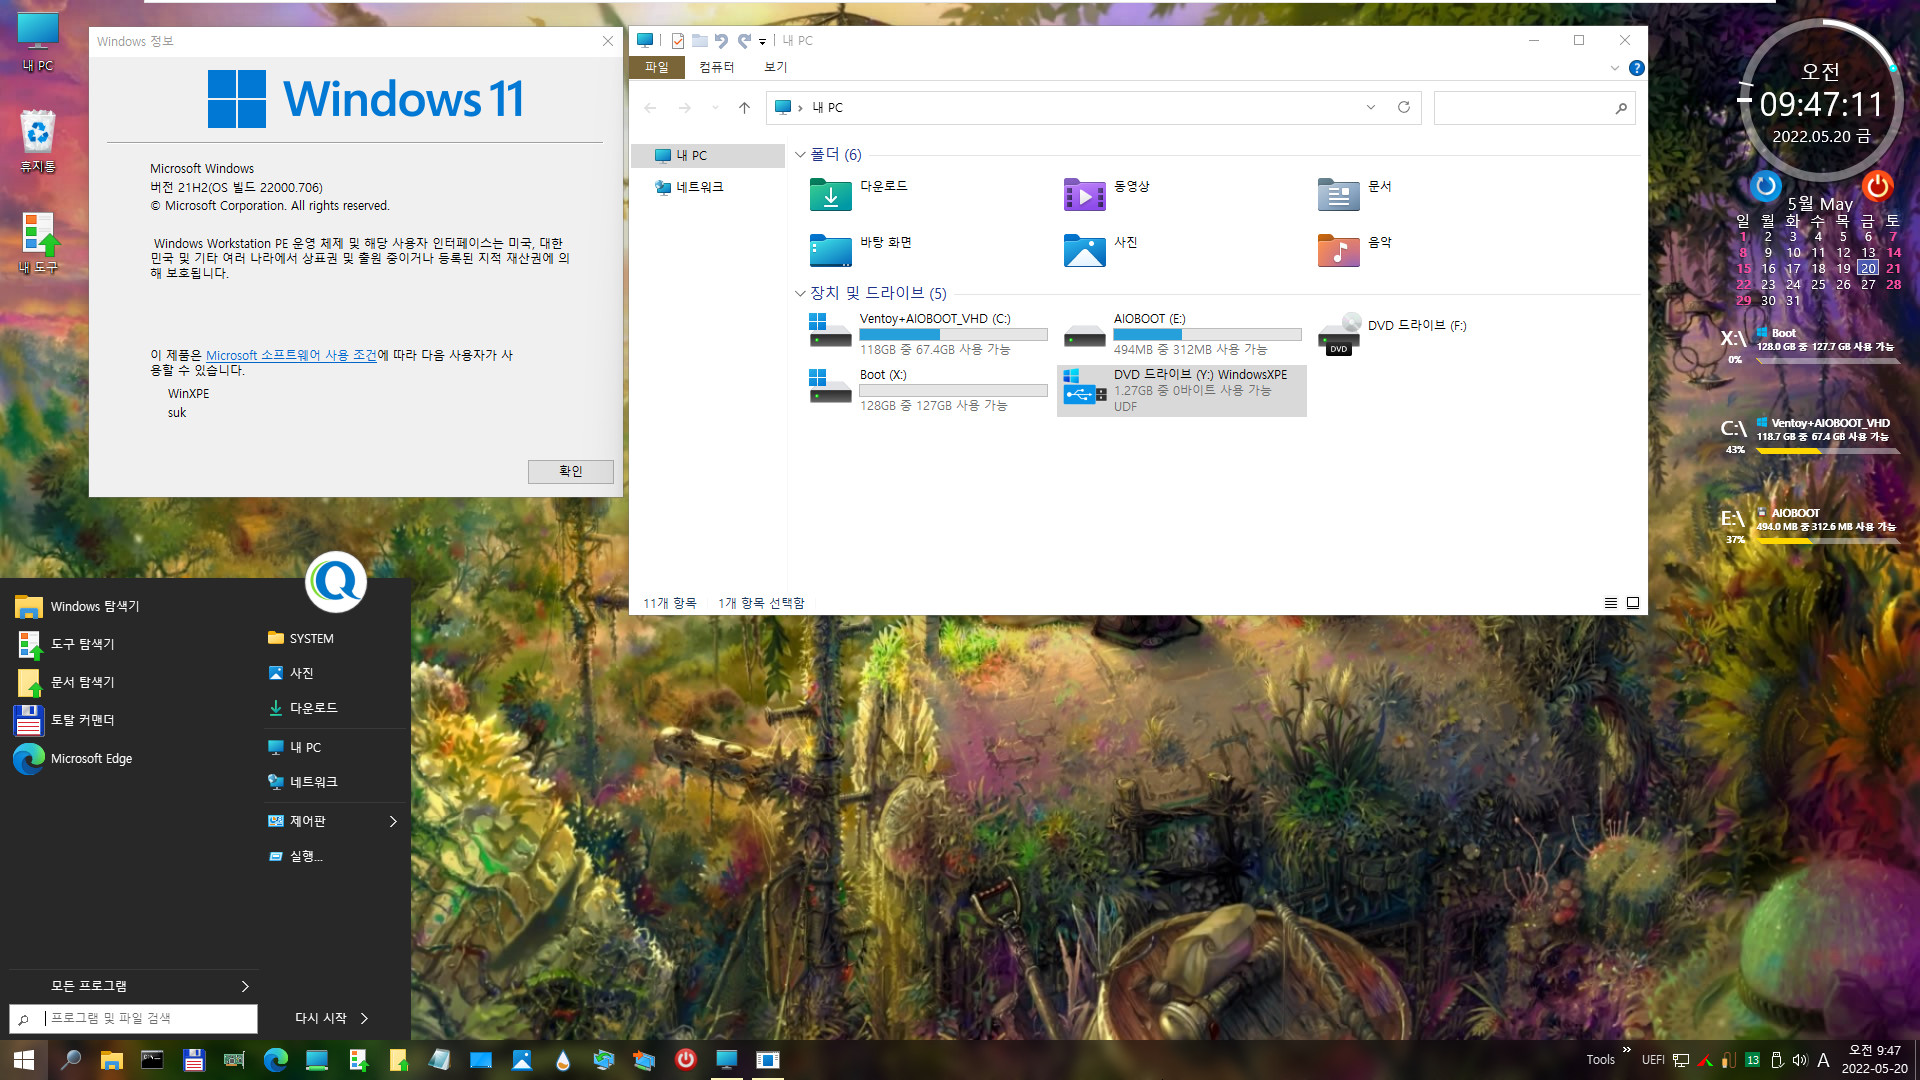Open Total Commander floppy icon on taskbar
The width and height of the screenshot is (1920, 1080).
click(x=193, y=1060)
